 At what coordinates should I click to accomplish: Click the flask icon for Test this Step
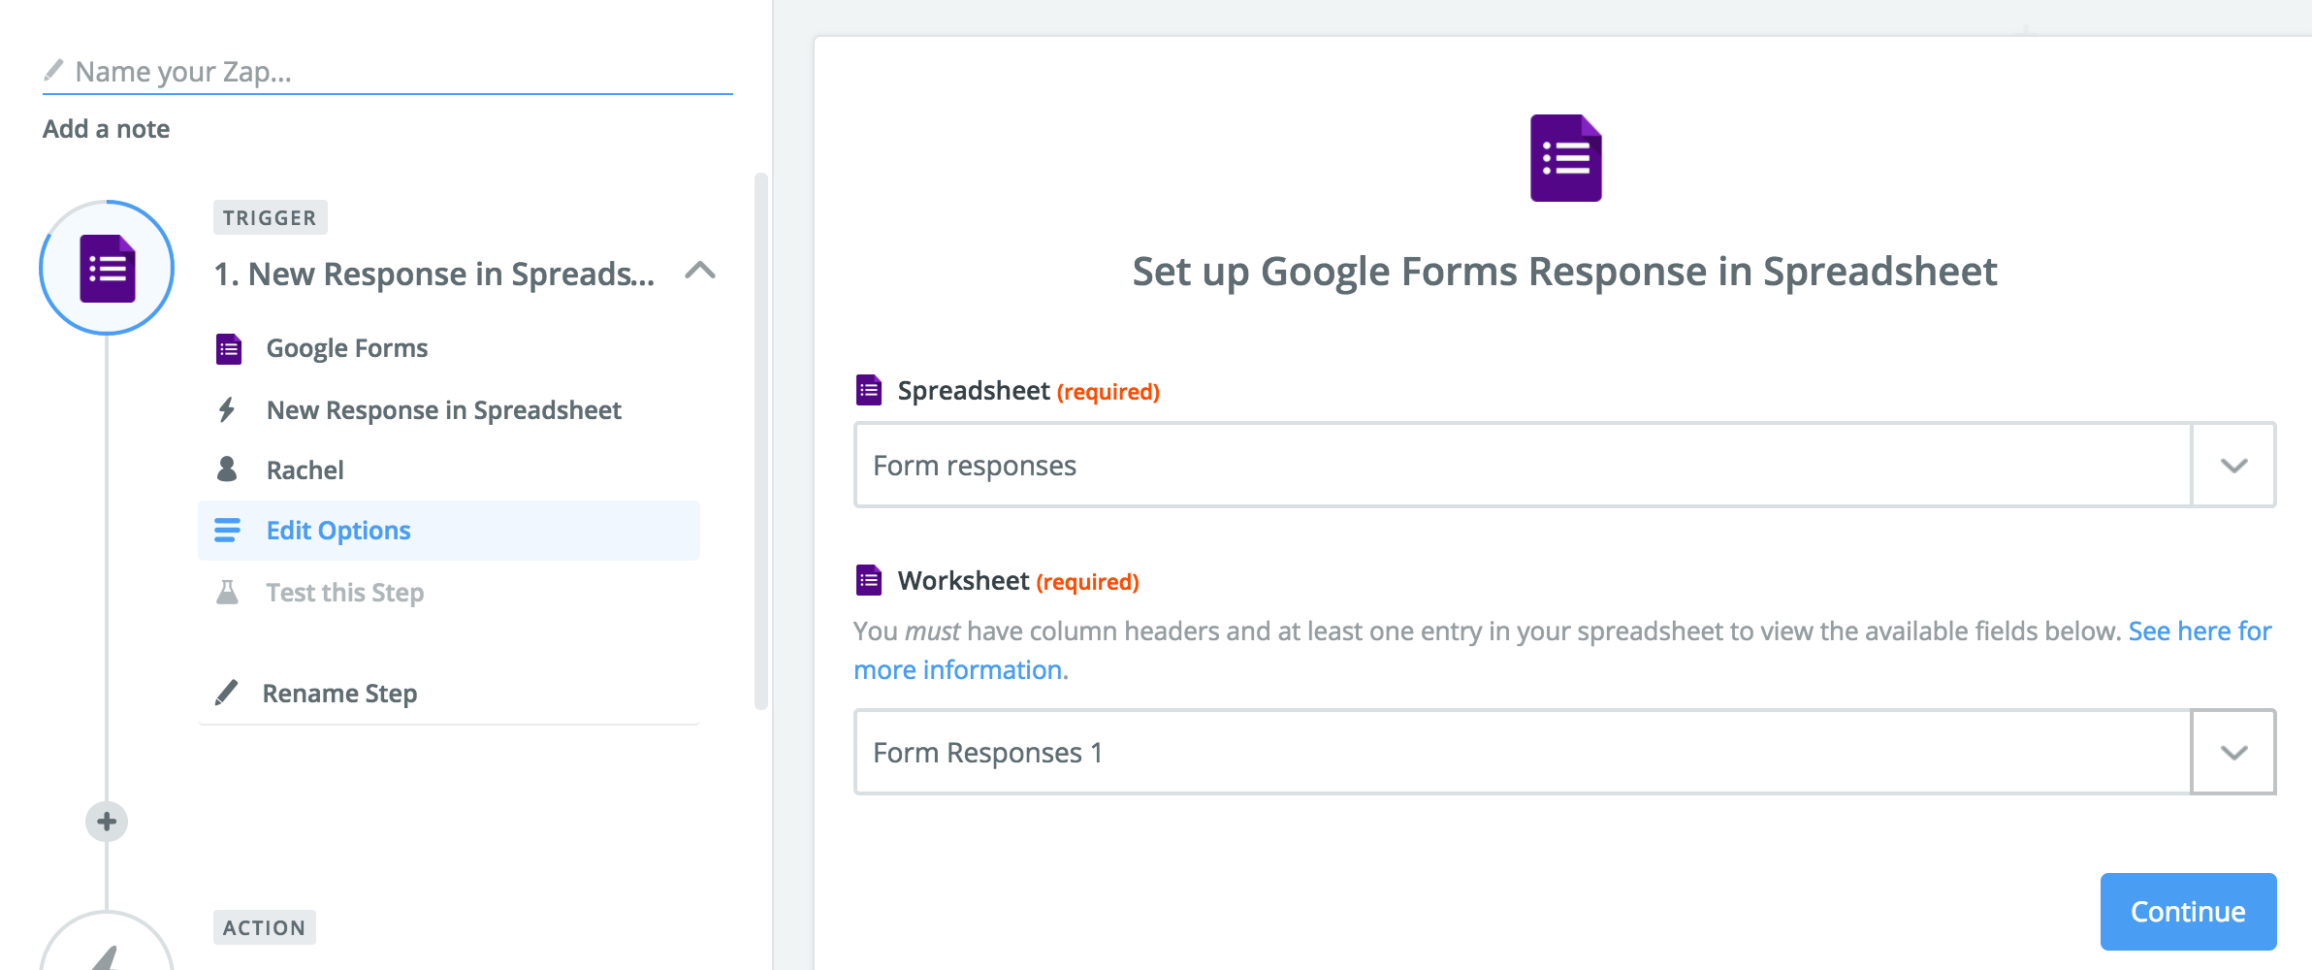point(227,592)
